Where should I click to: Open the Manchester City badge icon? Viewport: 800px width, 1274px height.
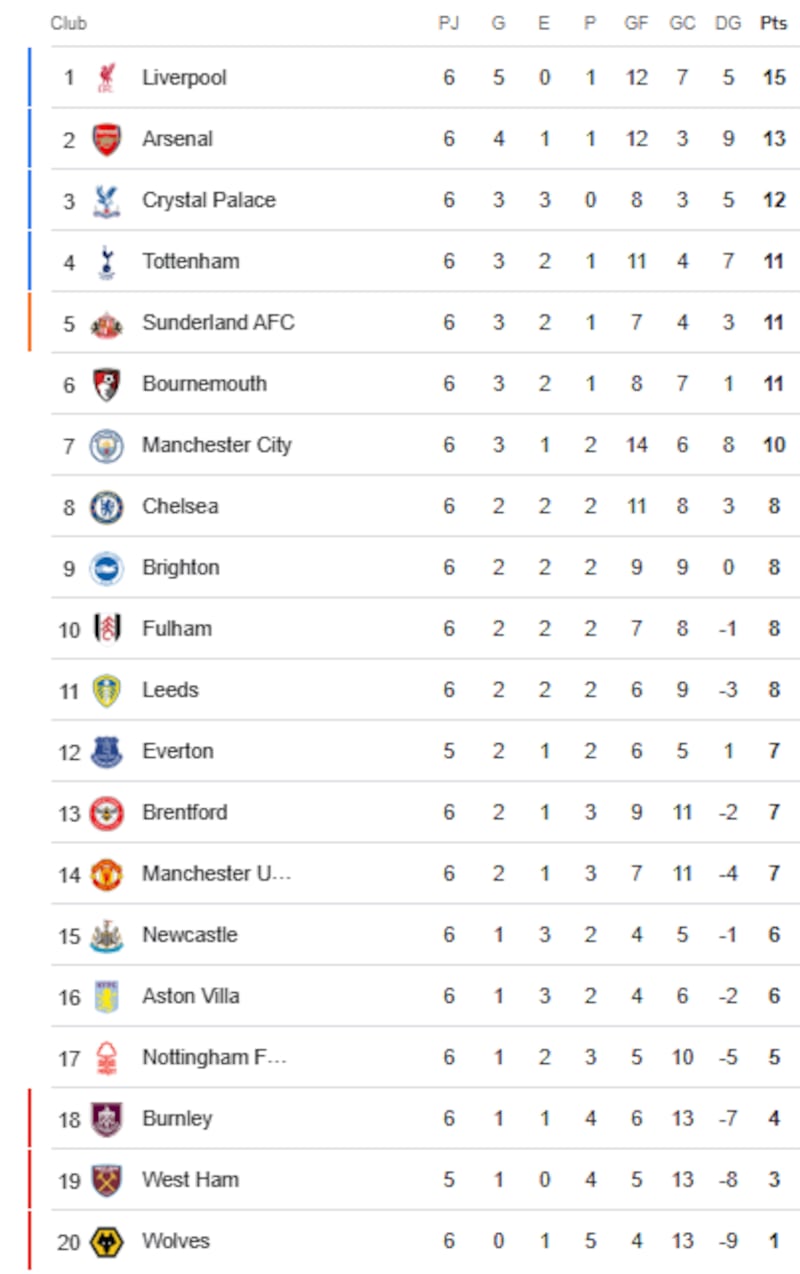tap(107, 445)
